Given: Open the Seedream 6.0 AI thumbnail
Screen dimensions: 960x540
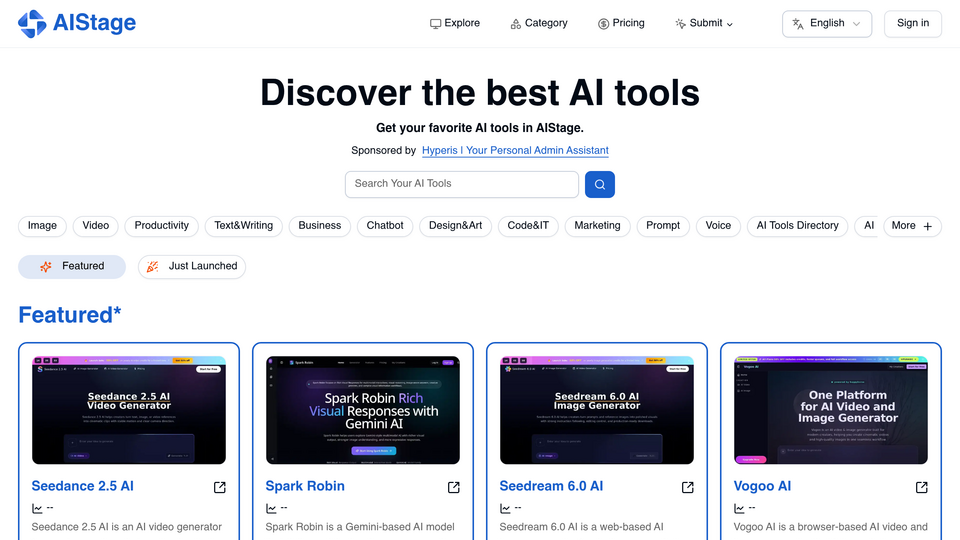Looking at the screenshot, I should (597, 410).
